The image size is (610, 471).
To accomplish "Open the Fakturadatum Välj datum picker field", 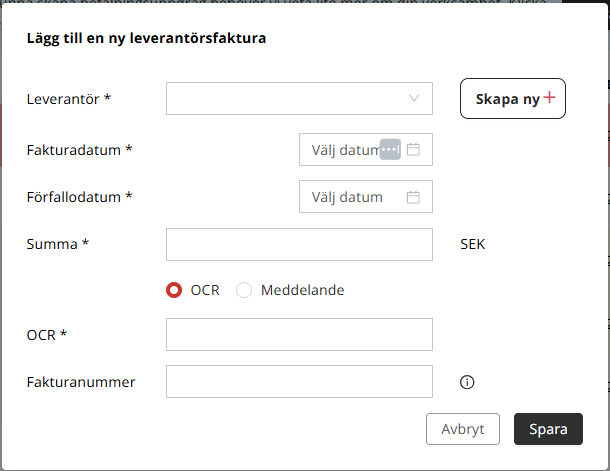I will [366, 149].
